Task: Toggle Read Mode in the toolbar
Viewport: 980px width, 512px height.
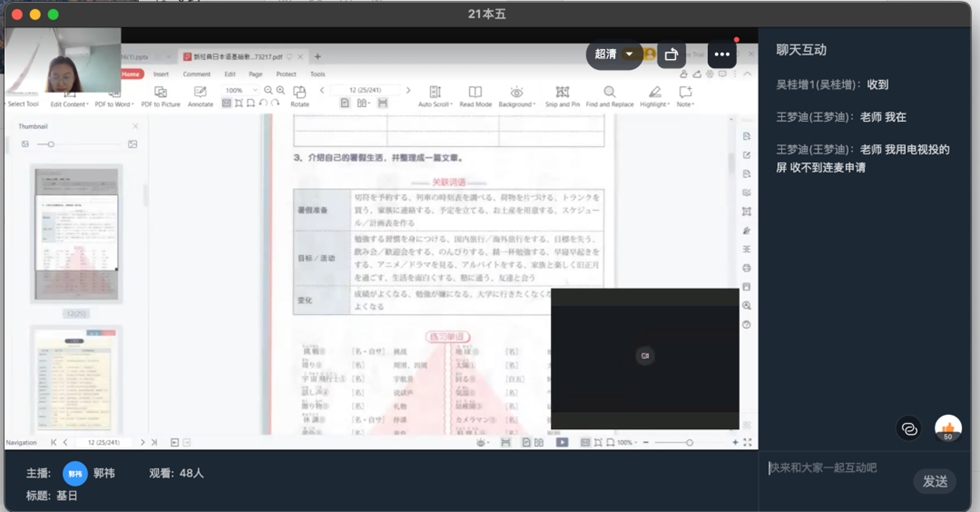Action: pyautogui.click(x=475, y=92)
